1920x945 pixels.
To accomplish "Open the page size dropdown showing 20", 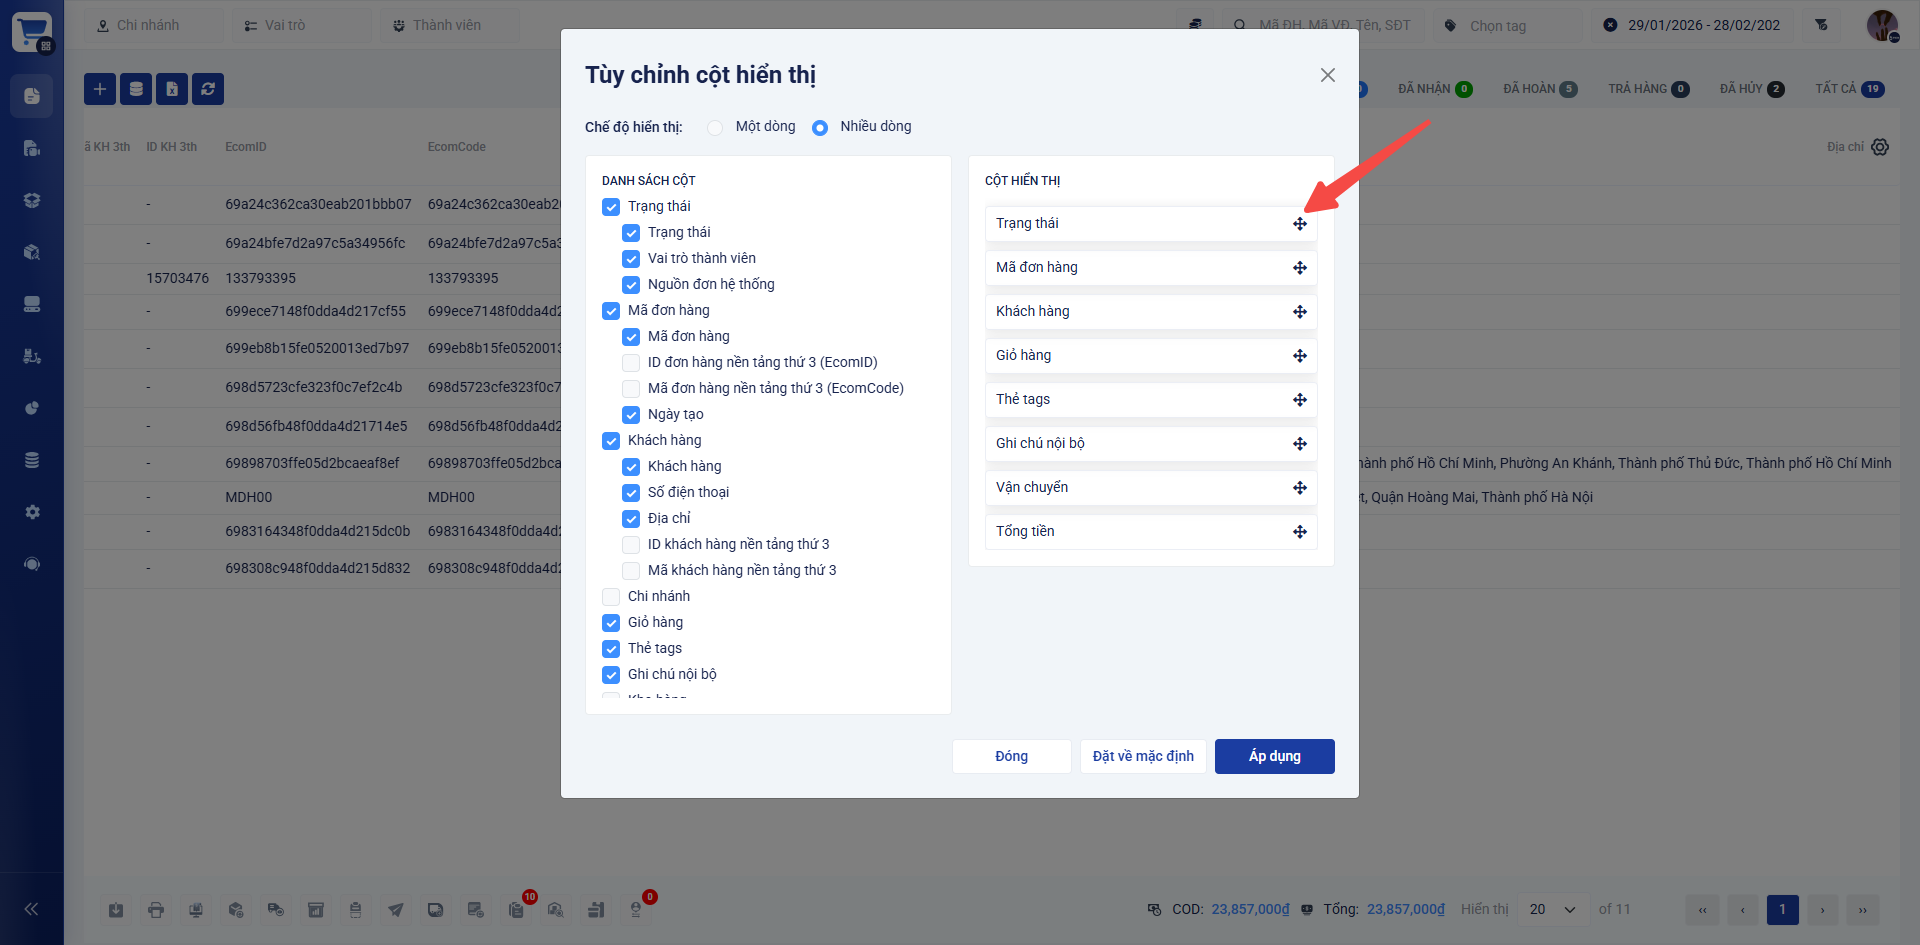I will (1552, 909).
